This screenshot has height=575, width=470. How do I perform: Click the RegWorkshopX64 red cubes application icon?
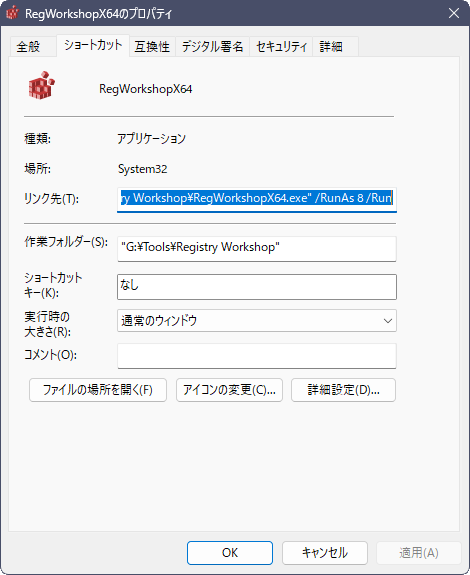42,85
